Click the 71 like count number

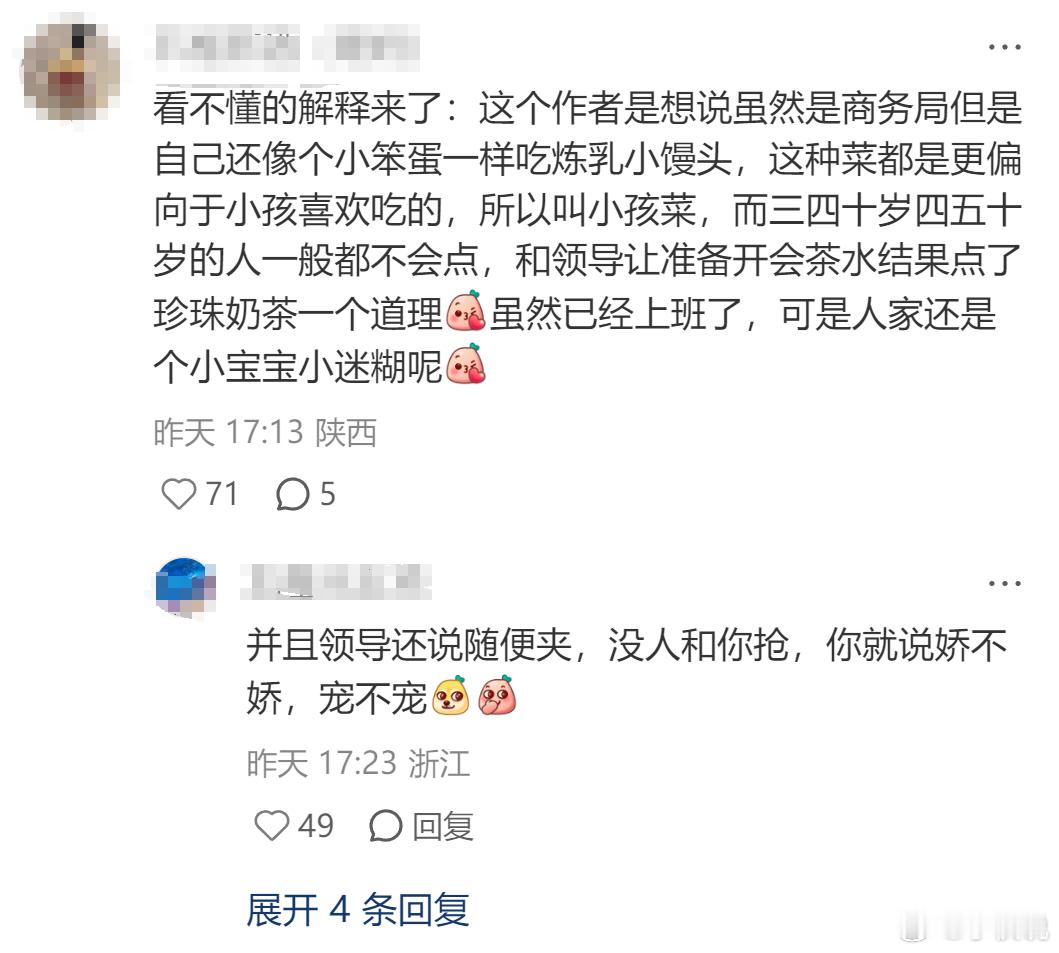pos(222,494)
